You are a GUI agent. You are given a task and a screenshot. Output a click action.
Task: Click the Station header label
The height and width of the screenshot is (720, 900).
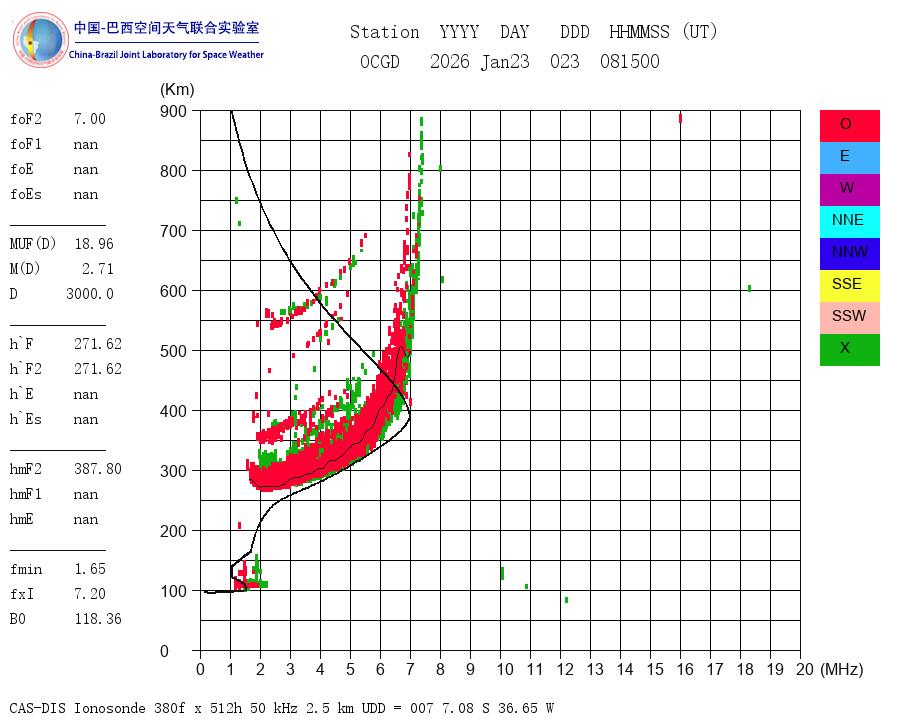point(385,32)
